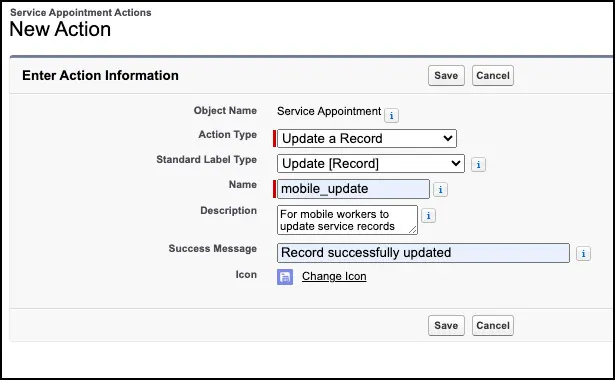
Task: Click the info icon beside the Description box
Action: tap(428, 216)
